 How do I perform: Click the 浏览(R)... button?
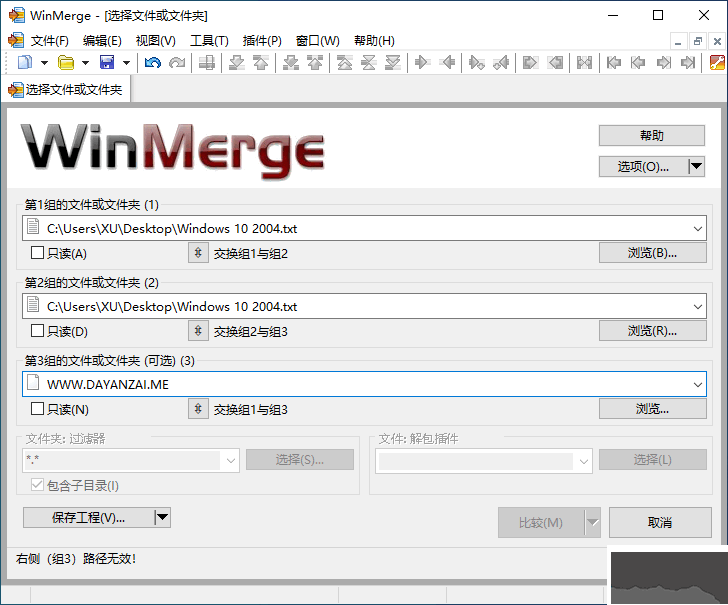[652, 331]
